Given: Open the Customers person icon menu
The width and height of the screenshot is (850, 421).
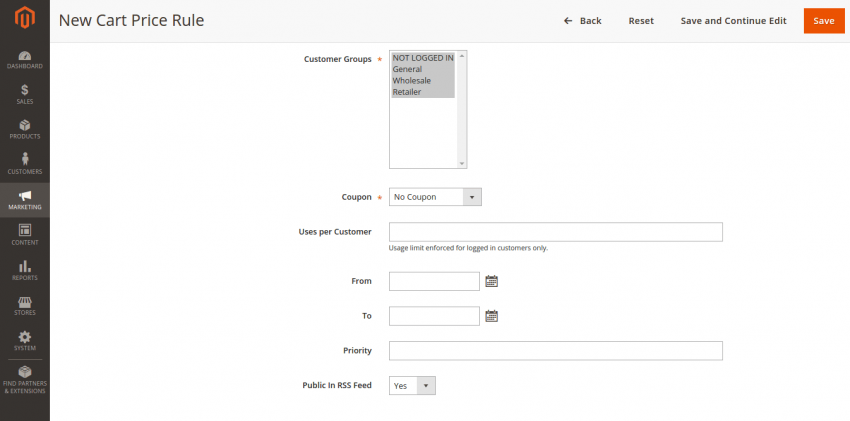Looking at the screenshot, I should pyautogui.click(x=24, y=159).
